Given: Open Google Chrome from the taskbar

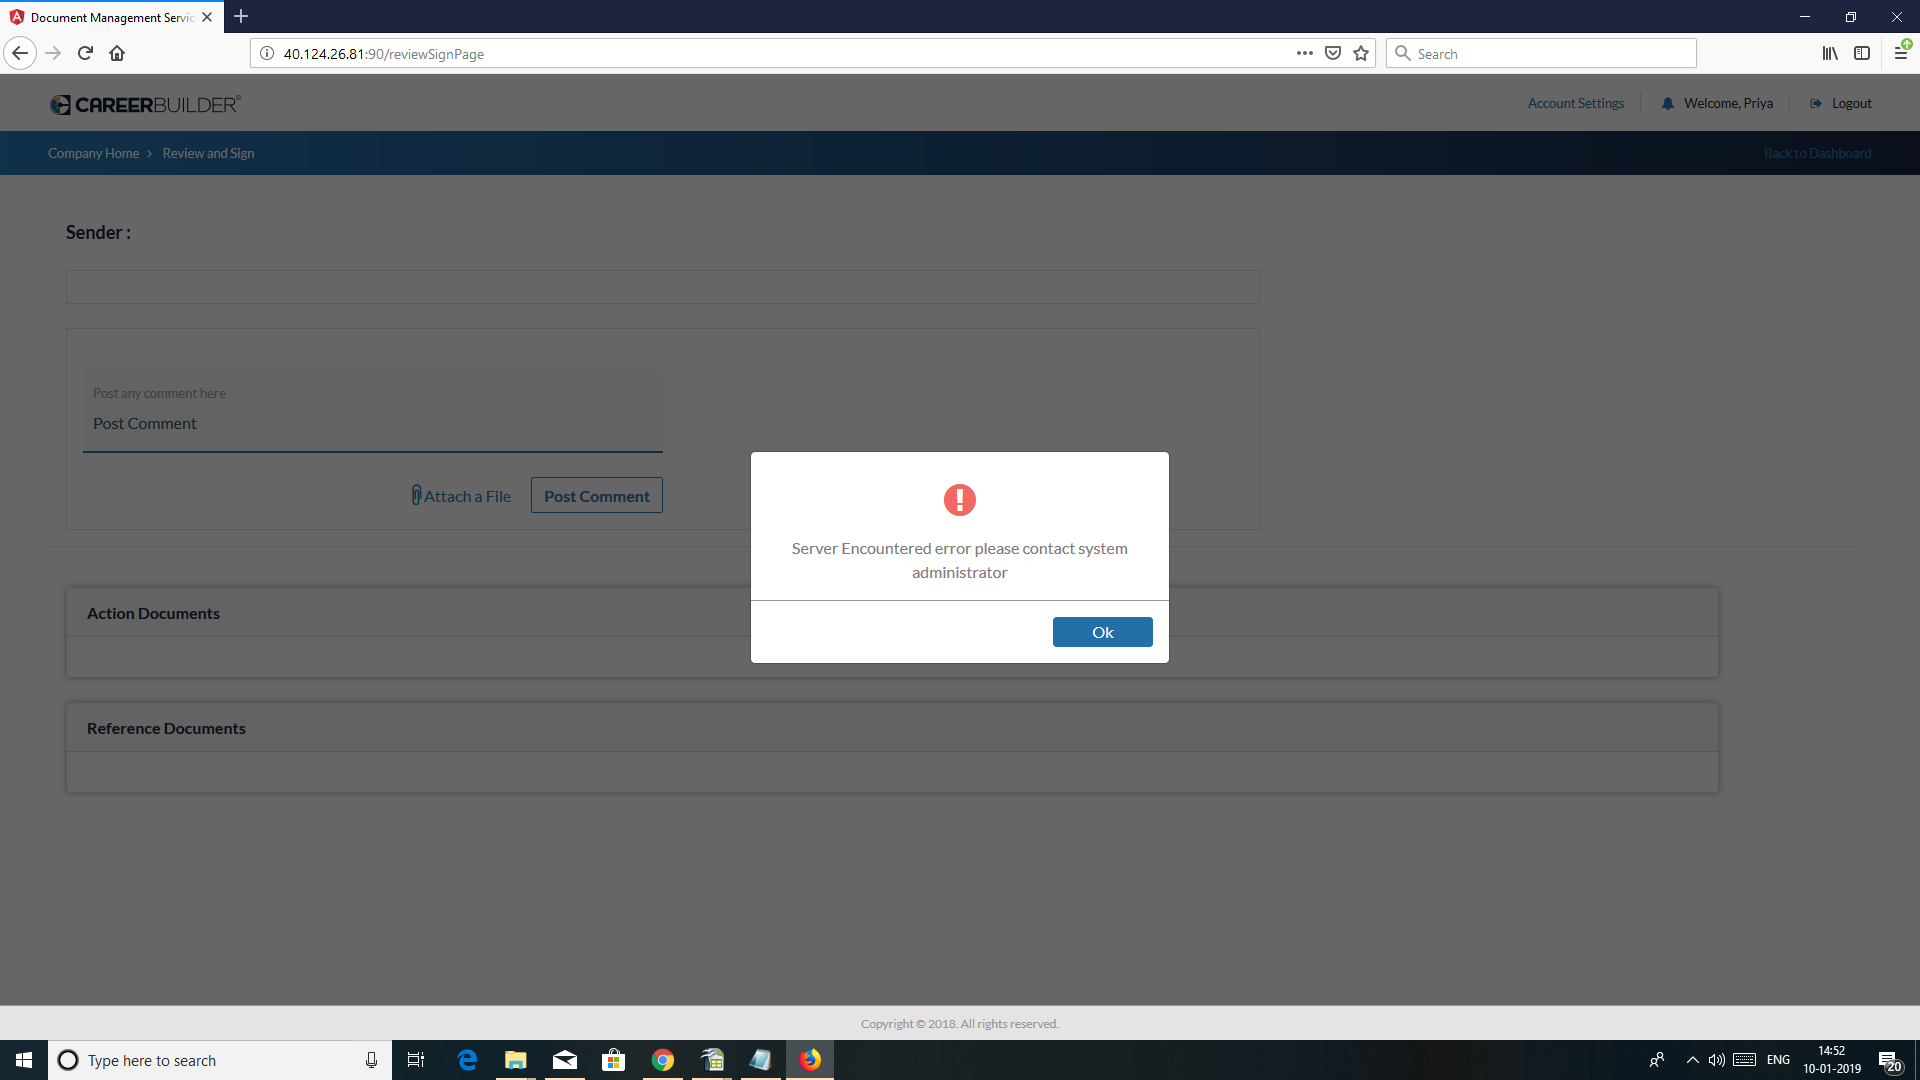Looking at the screenshot, I should point(662,1059).
